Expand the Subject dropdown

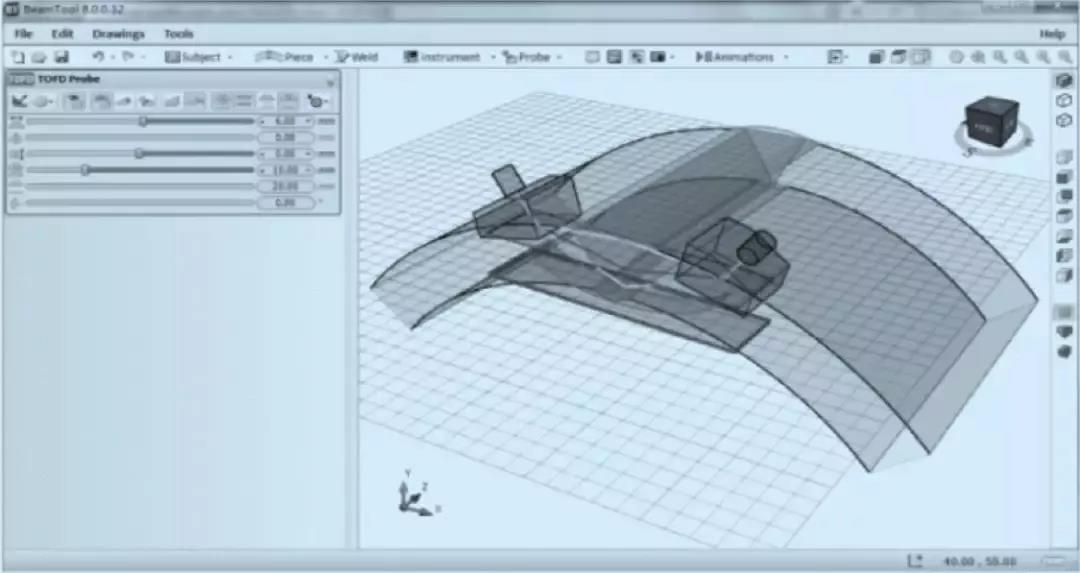click(230, 57)
